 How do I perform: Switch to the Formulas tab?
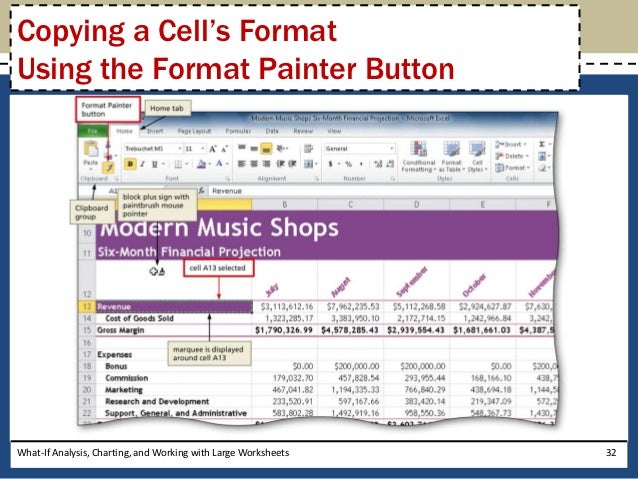[238, 131]
